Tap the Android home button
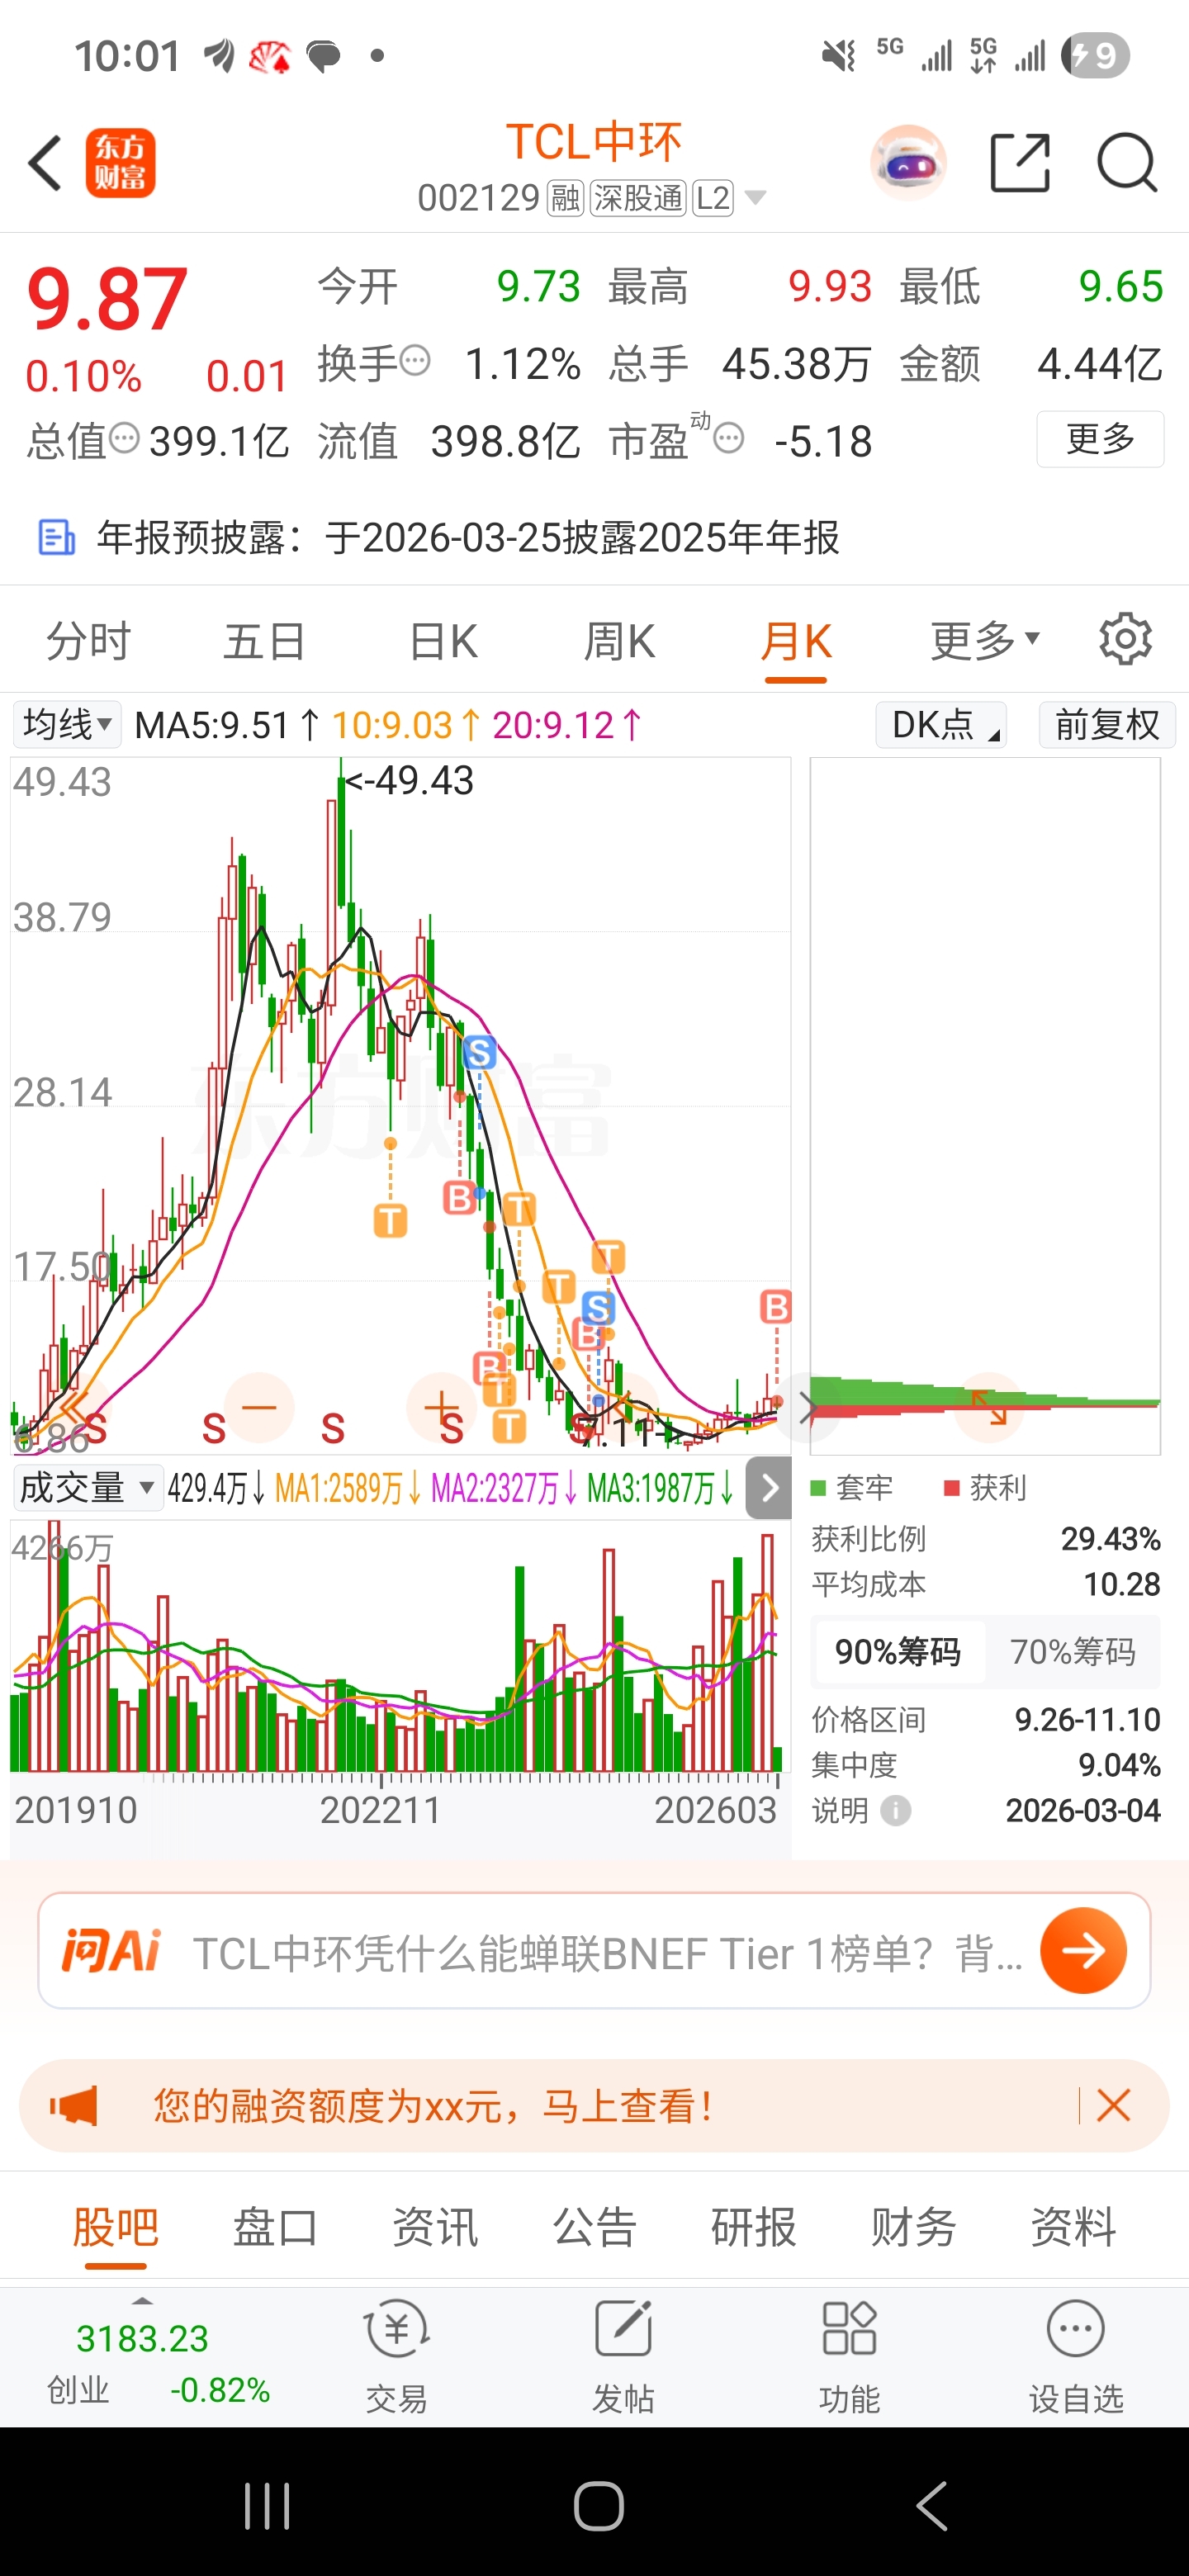The height and width of the screenshot is (2576, 1189). click(x=599, y=2506)
